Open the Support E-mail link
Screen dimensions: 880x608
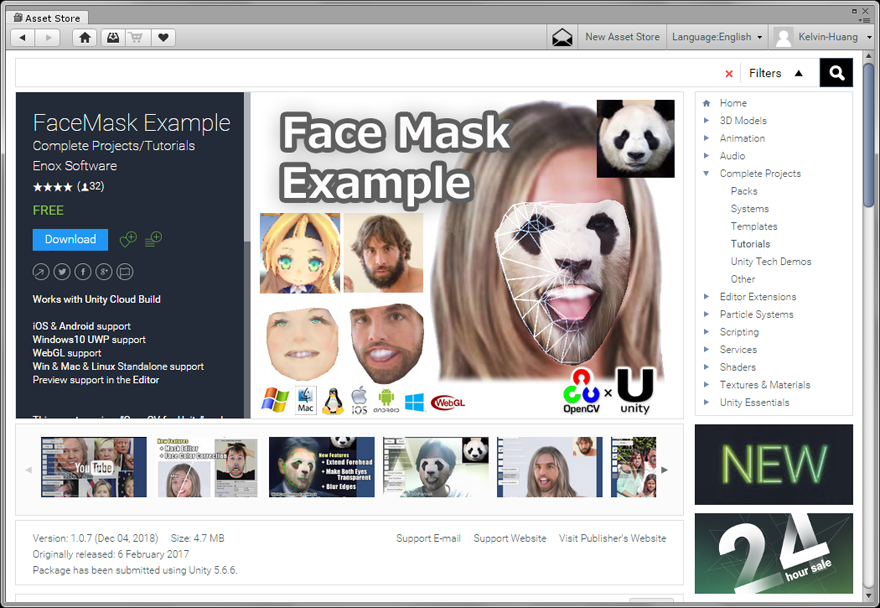pos(428,538)
